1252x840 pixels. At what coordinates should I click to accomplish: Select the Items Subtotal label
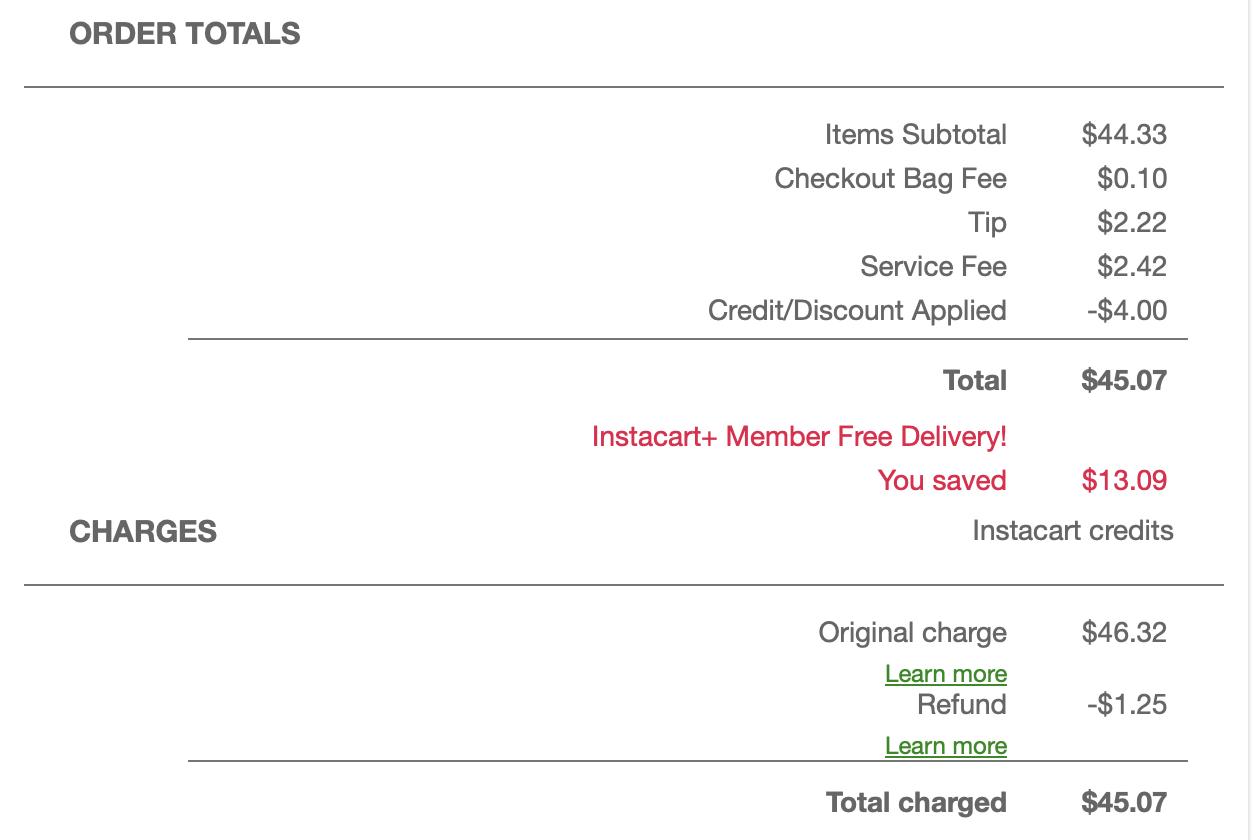(915, 134)
